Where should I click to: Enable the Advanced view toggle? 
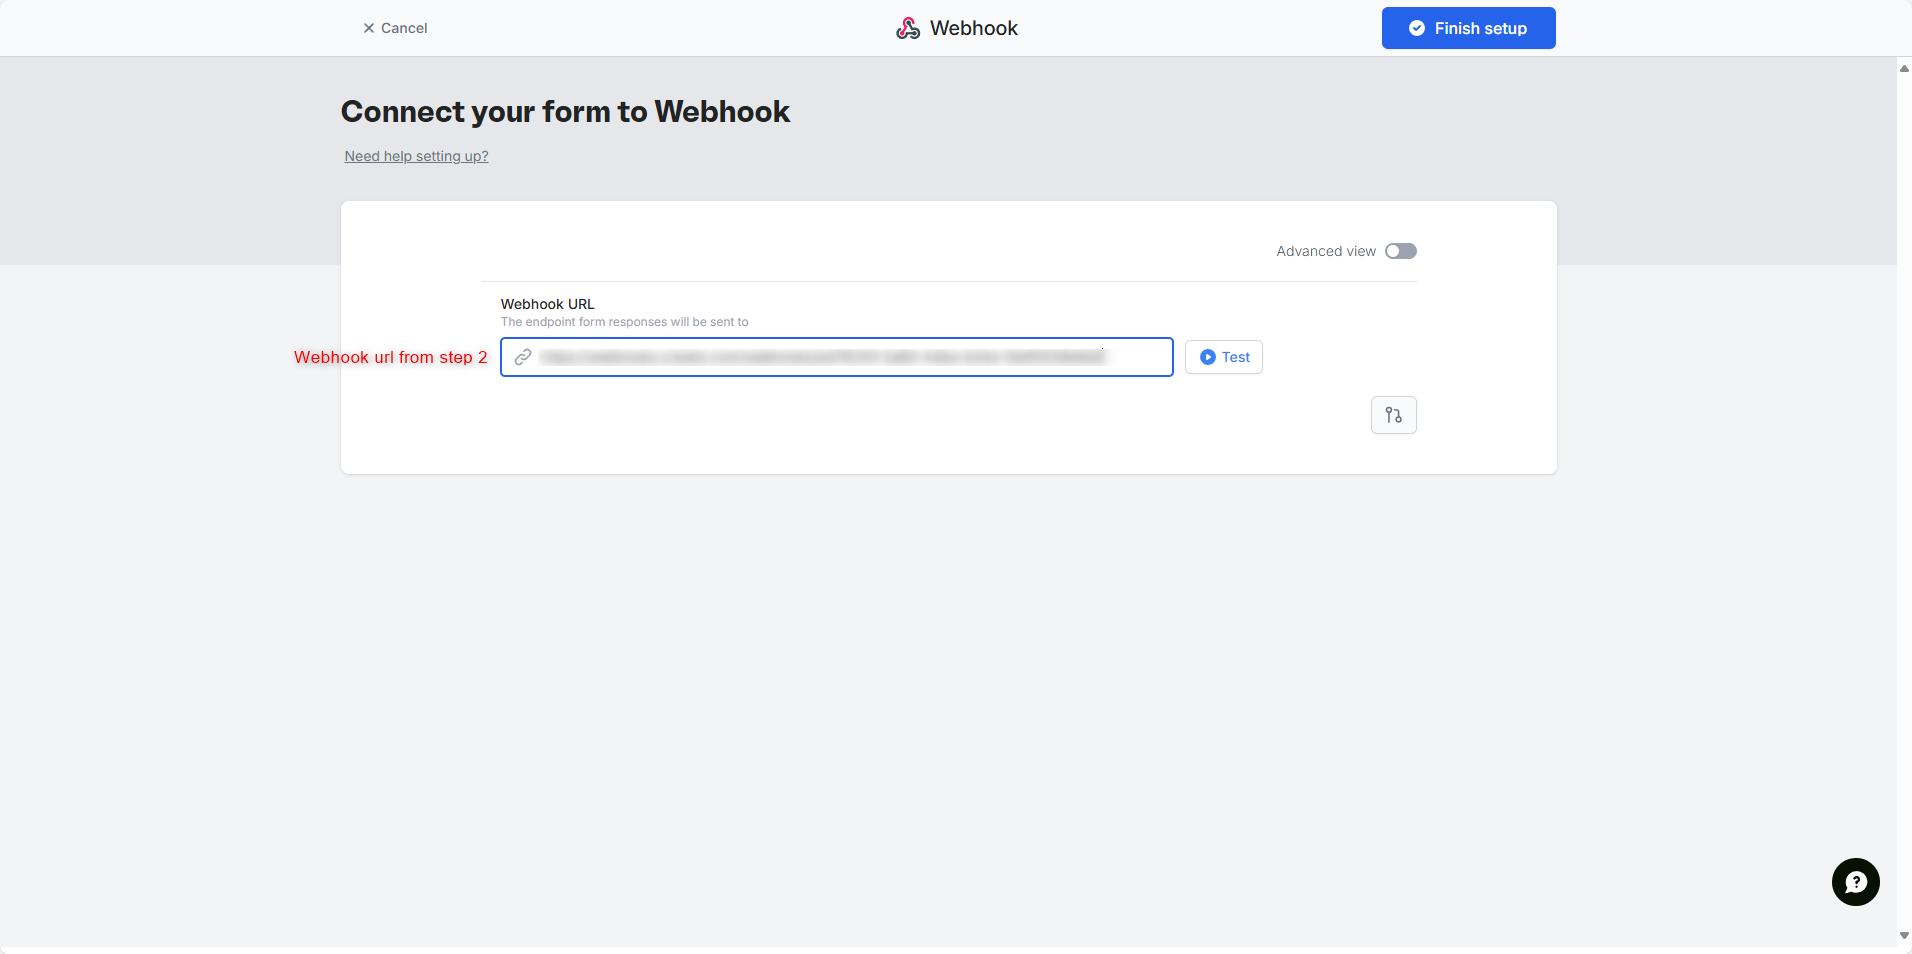(x=1400, y=251)
